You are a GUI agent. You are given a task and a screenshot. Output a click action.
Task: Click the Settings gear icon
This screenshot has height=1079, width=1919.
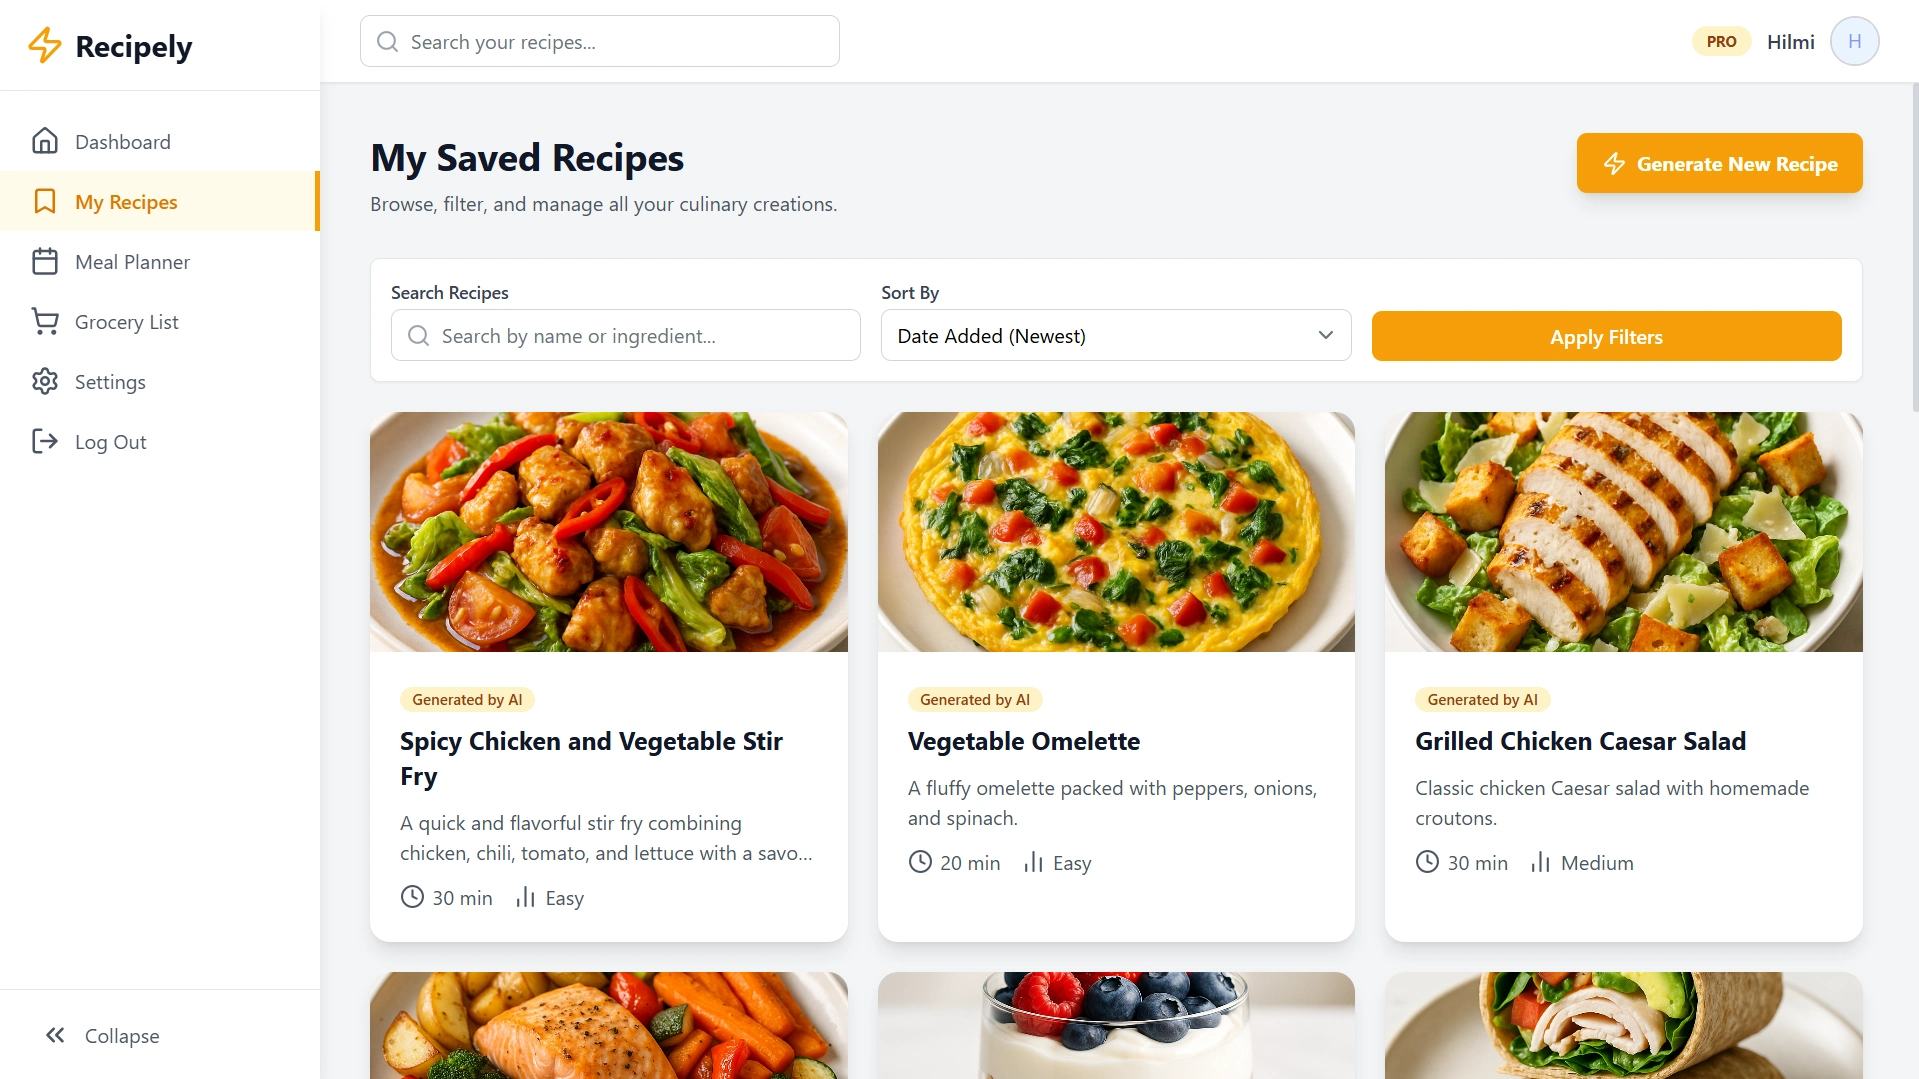click(x=45, y=382)
